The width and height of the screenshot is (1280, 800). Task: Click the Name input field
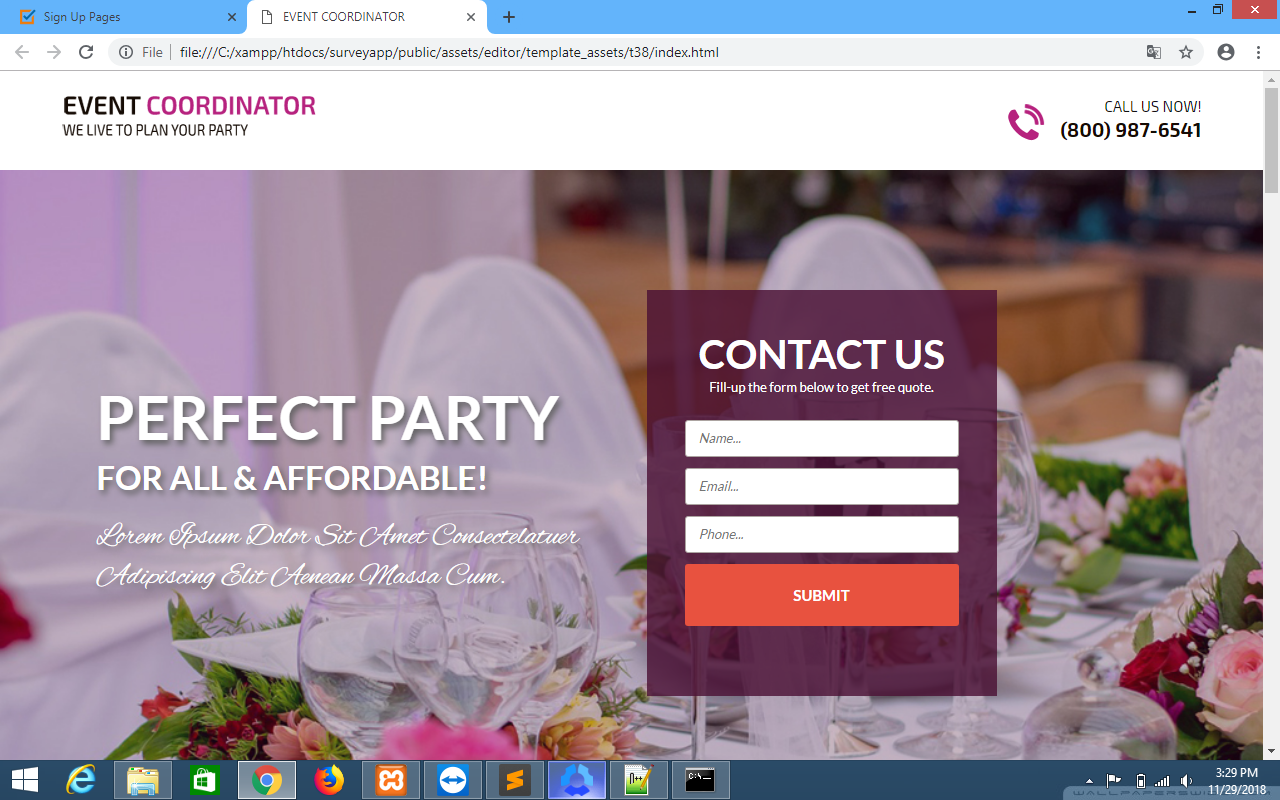point(822,438)
